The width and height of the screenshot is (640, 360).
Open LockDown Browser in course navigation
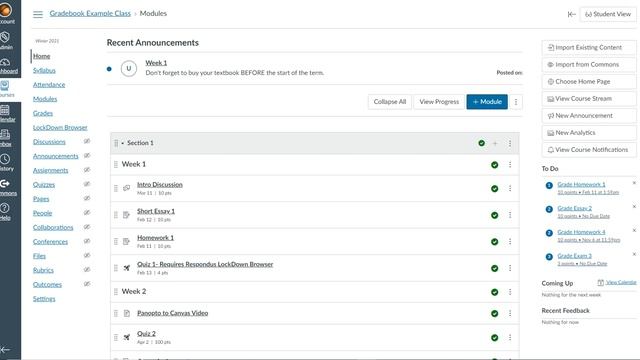click(x=60, y=128)
